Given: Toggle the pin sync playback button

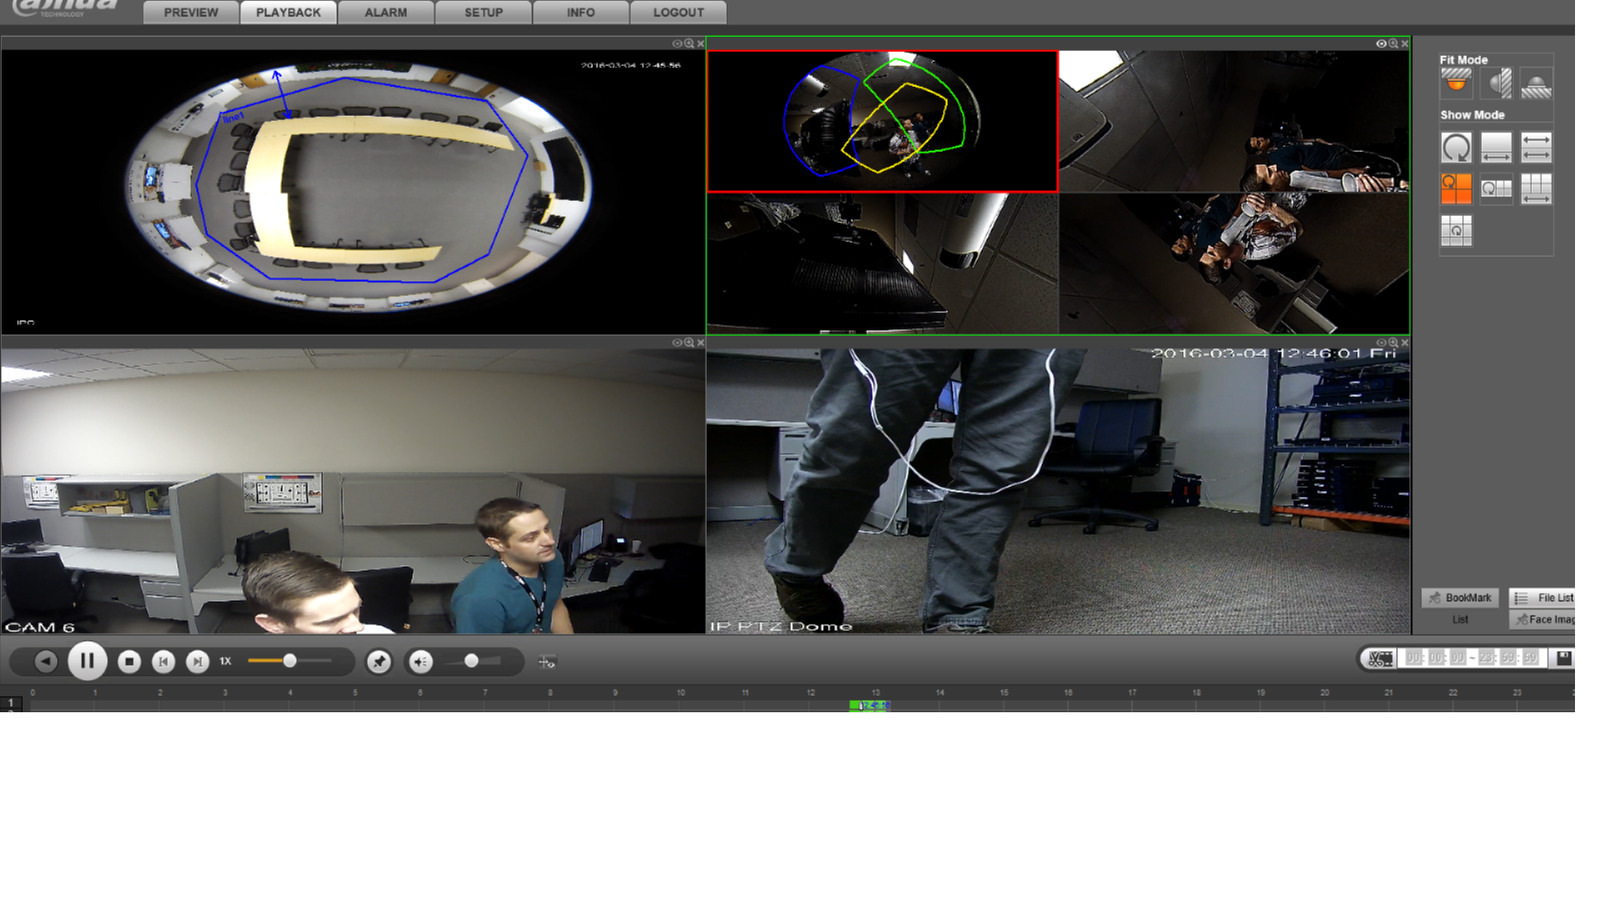Looking at the screenshot, I should pos(379,661).
